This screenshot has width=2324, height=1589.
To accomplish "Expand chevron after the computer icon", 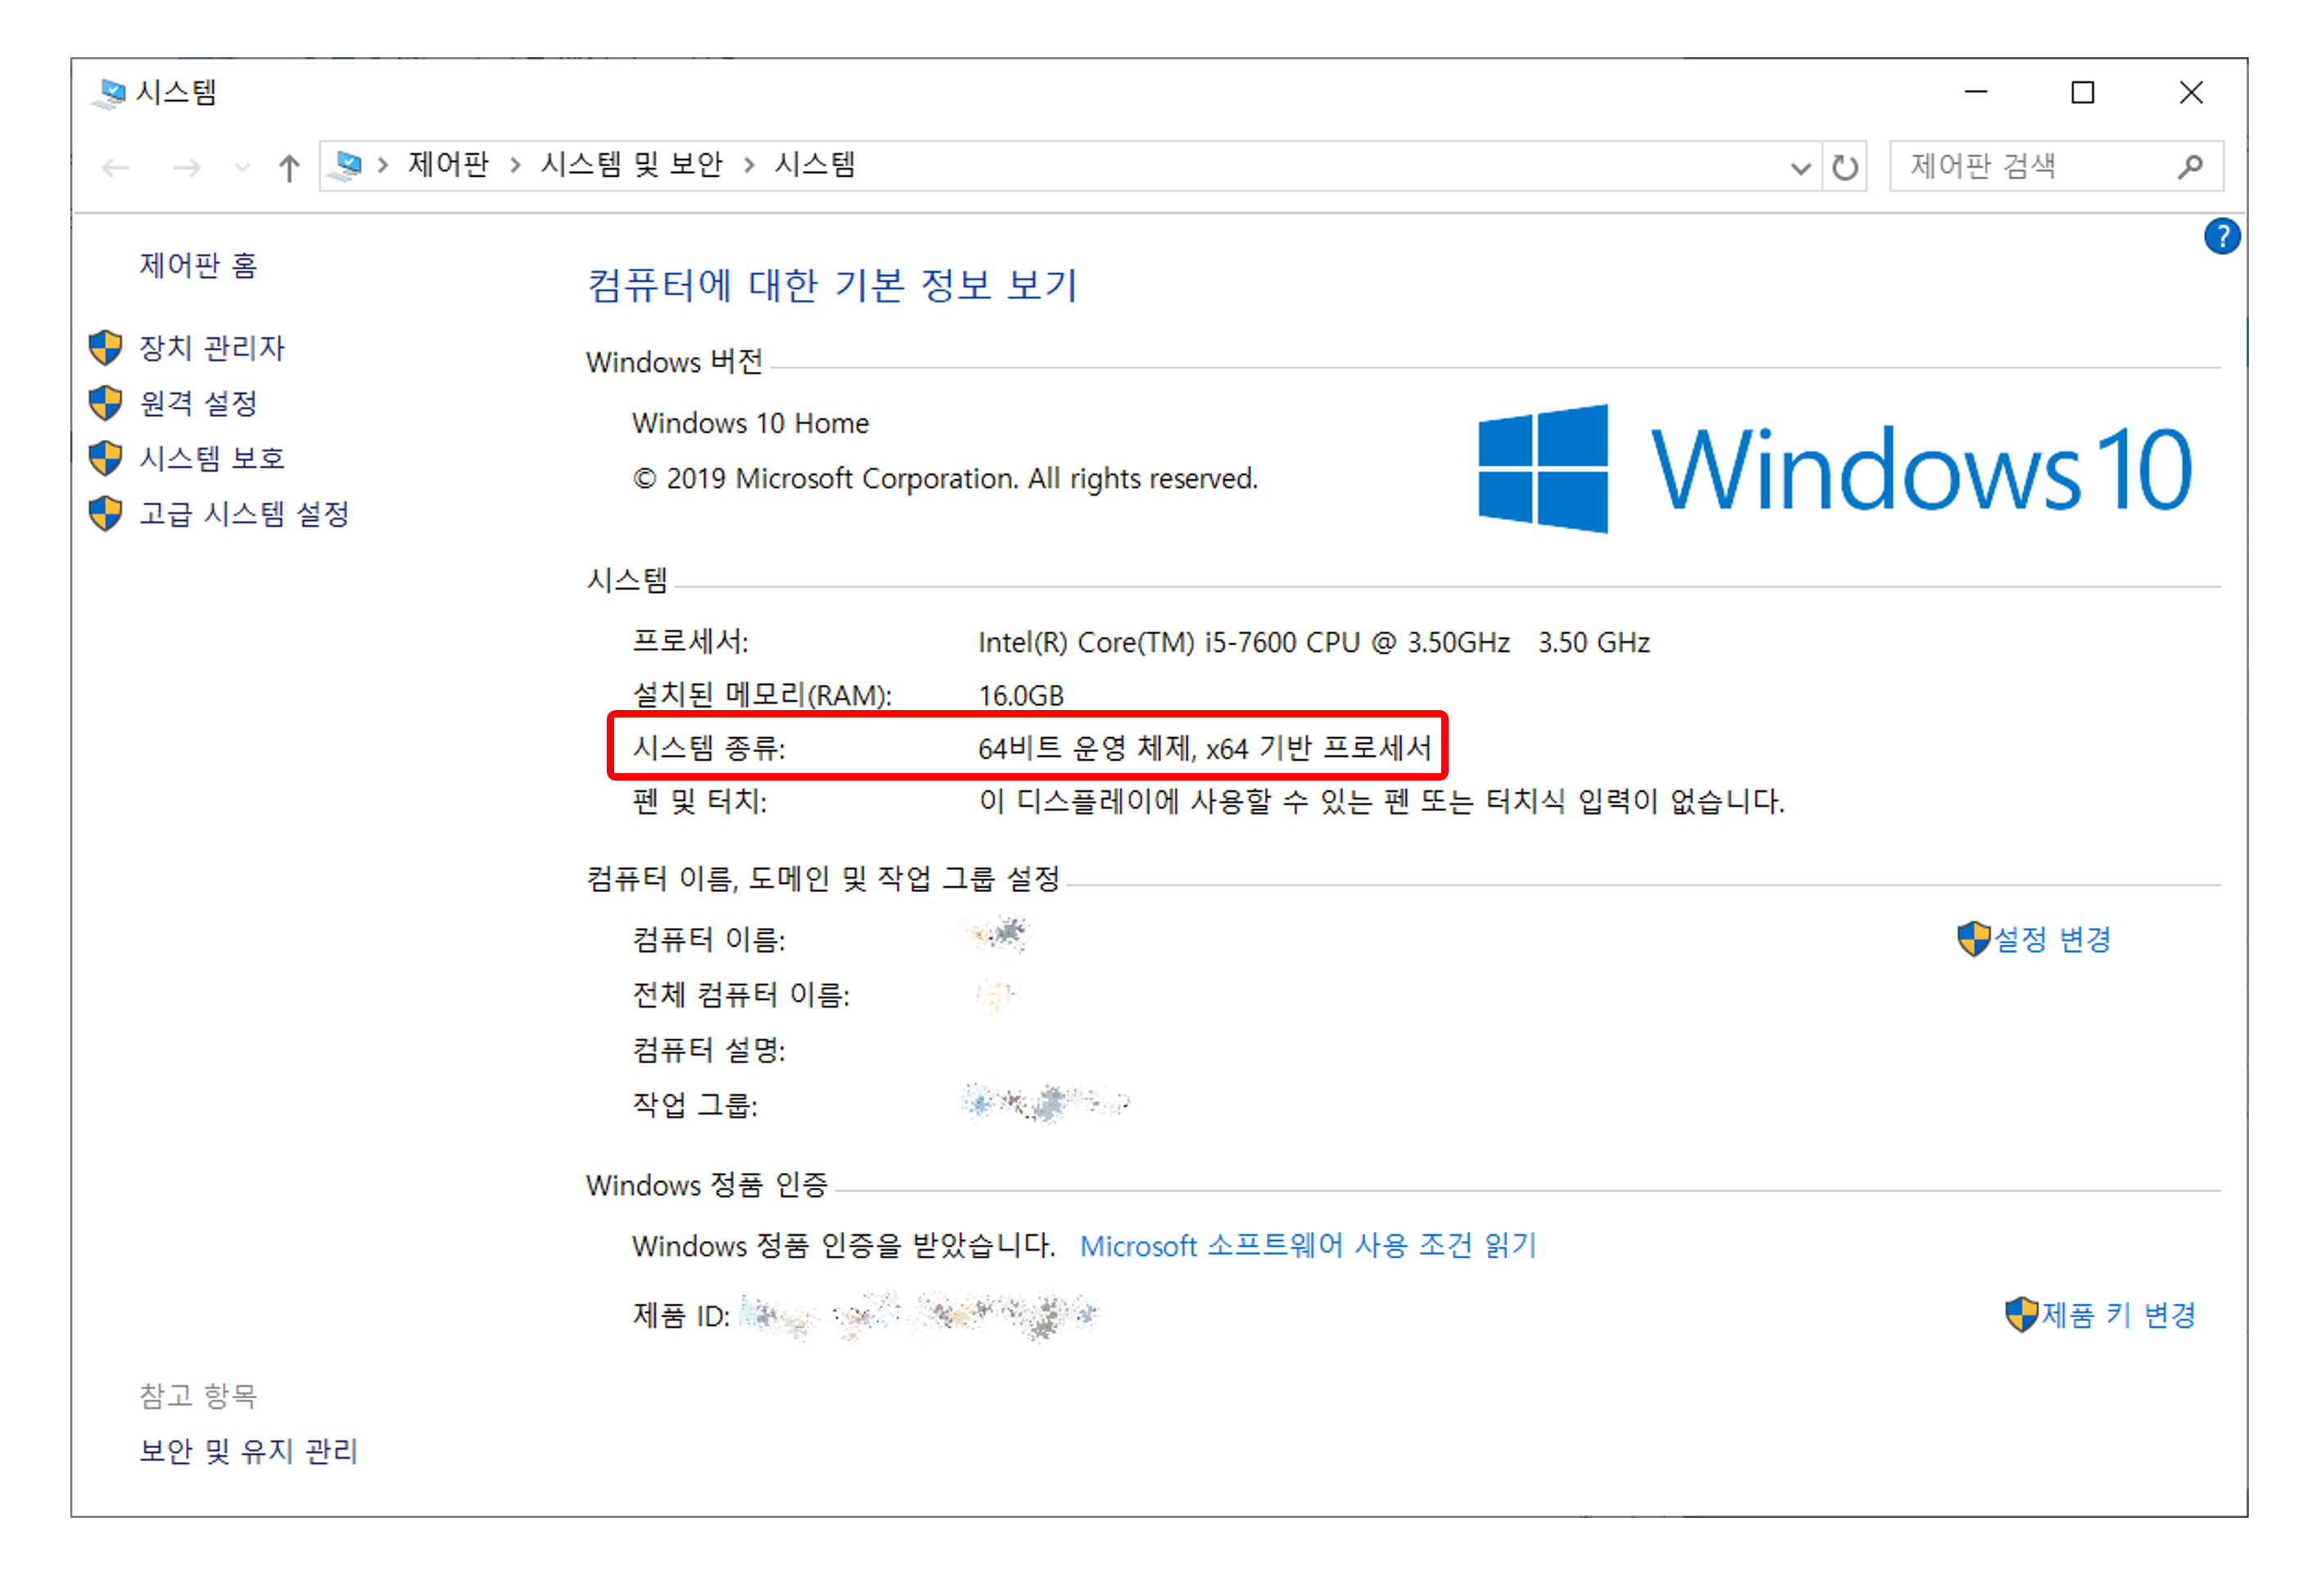I will 383,165.
